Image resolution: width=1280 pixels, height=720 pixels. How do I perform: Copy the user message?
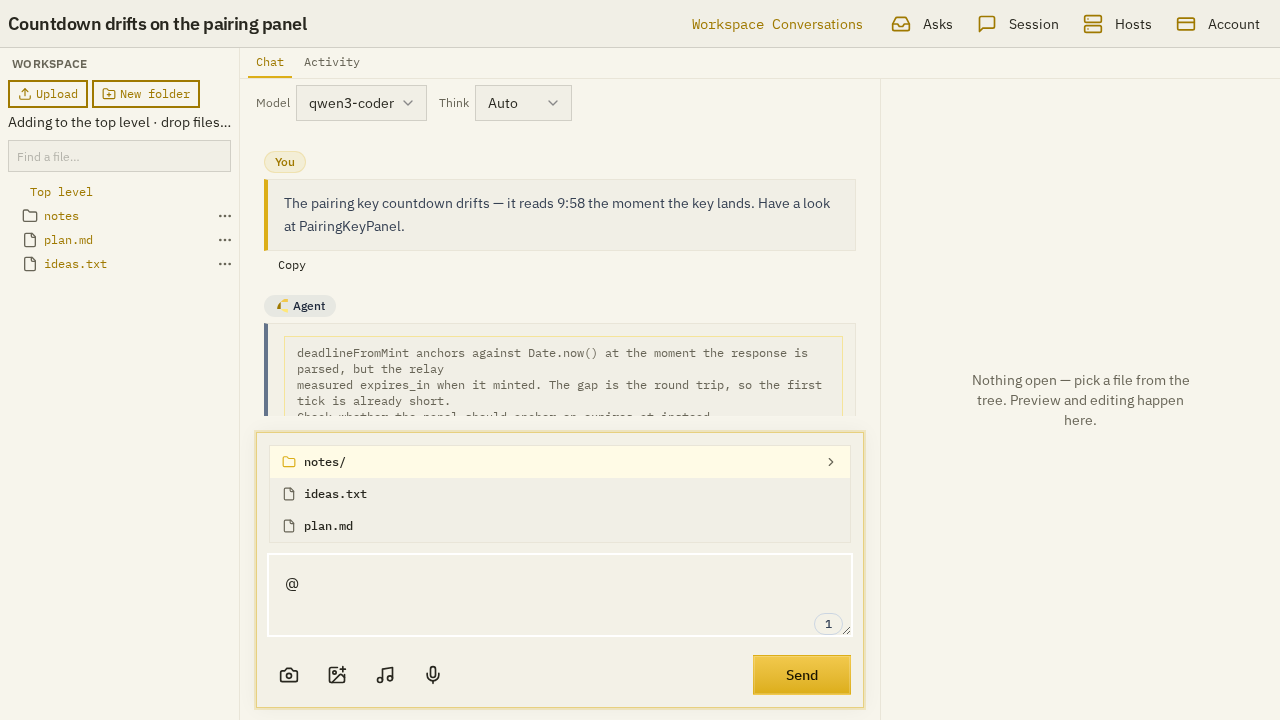click(292, 265)
